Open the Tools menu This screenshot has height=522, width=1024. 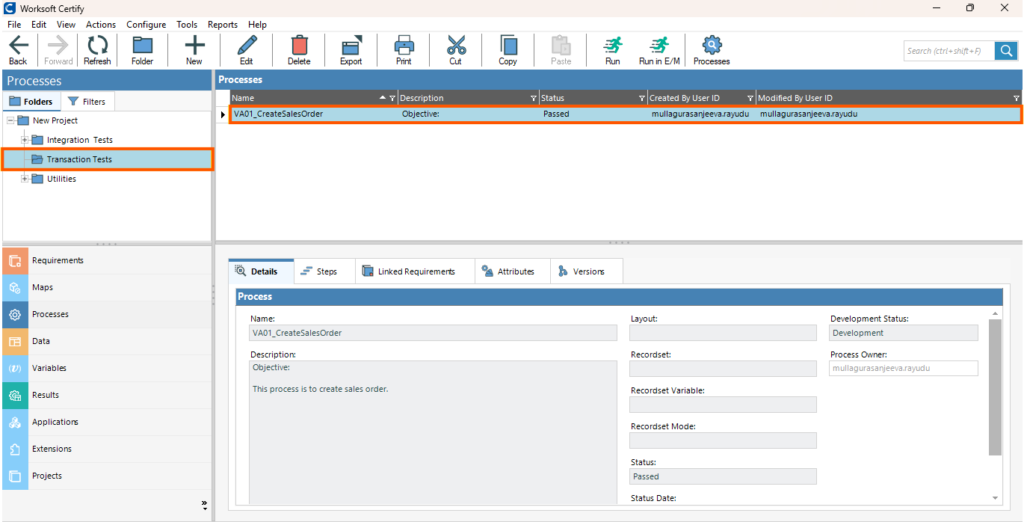(x=187, y=24)
